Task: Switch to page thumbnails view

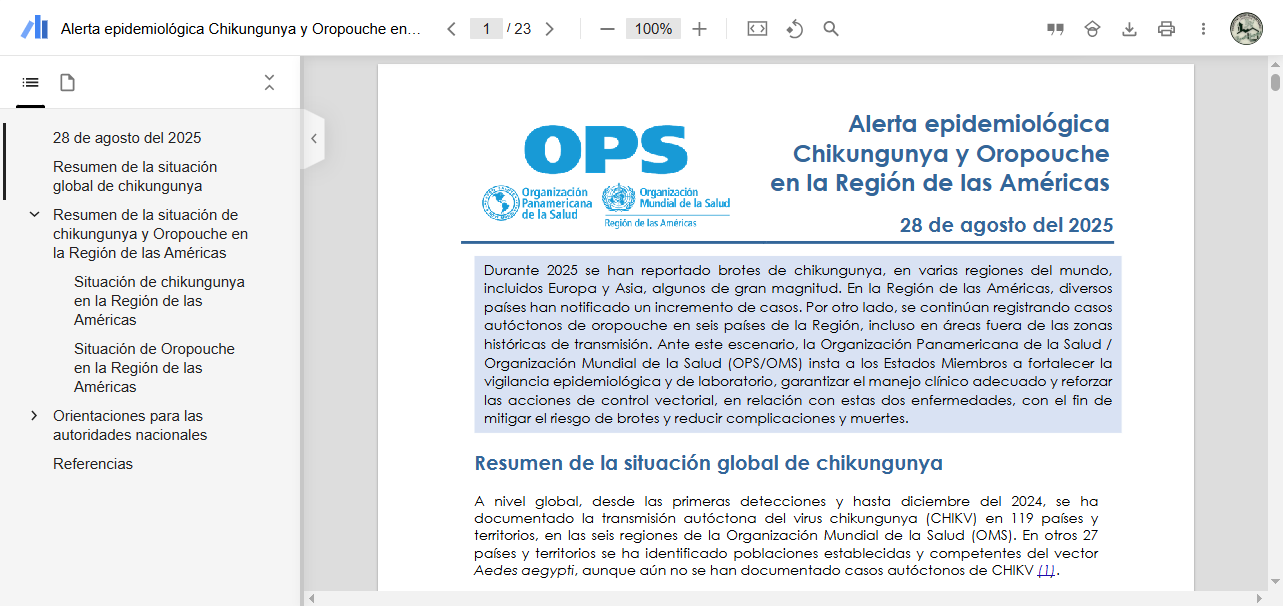Action: [x=67, y=83]
